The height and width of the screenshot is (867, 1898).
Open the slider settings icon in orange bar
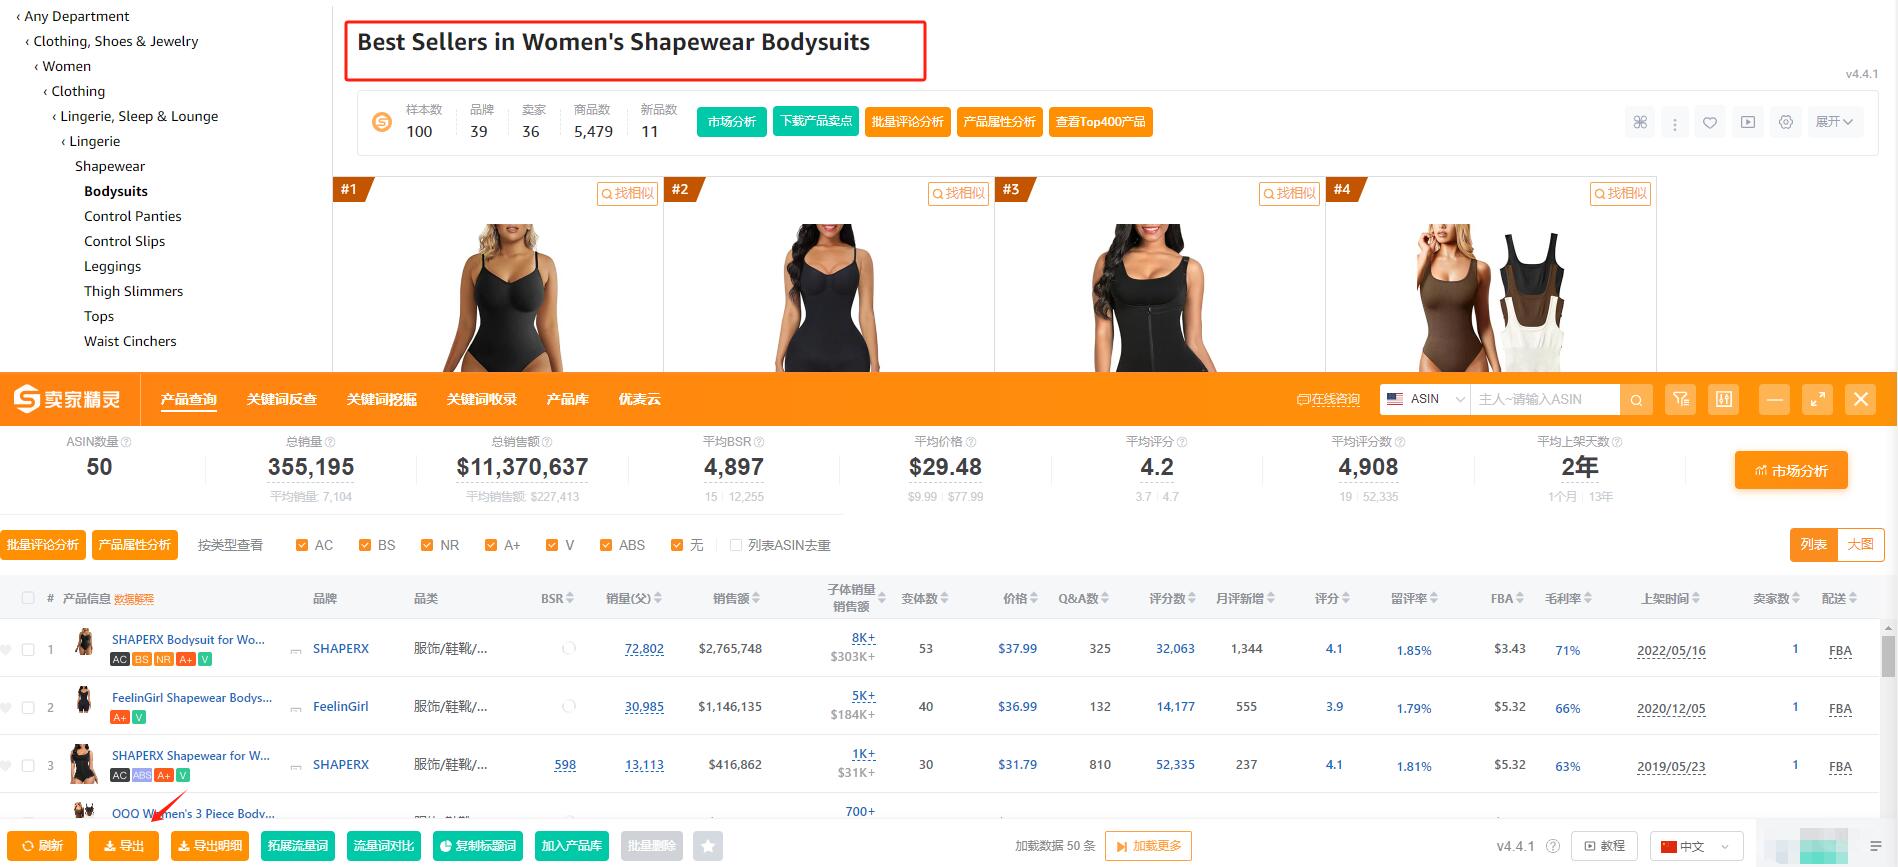point(1724,400)
